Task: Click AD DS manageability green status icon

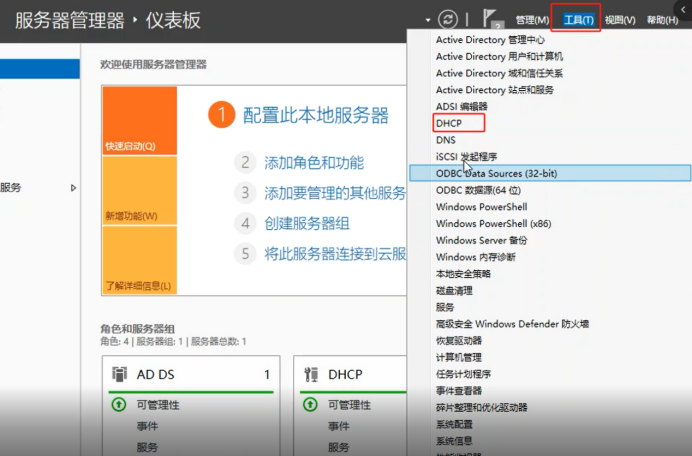Action: [119, 404]
